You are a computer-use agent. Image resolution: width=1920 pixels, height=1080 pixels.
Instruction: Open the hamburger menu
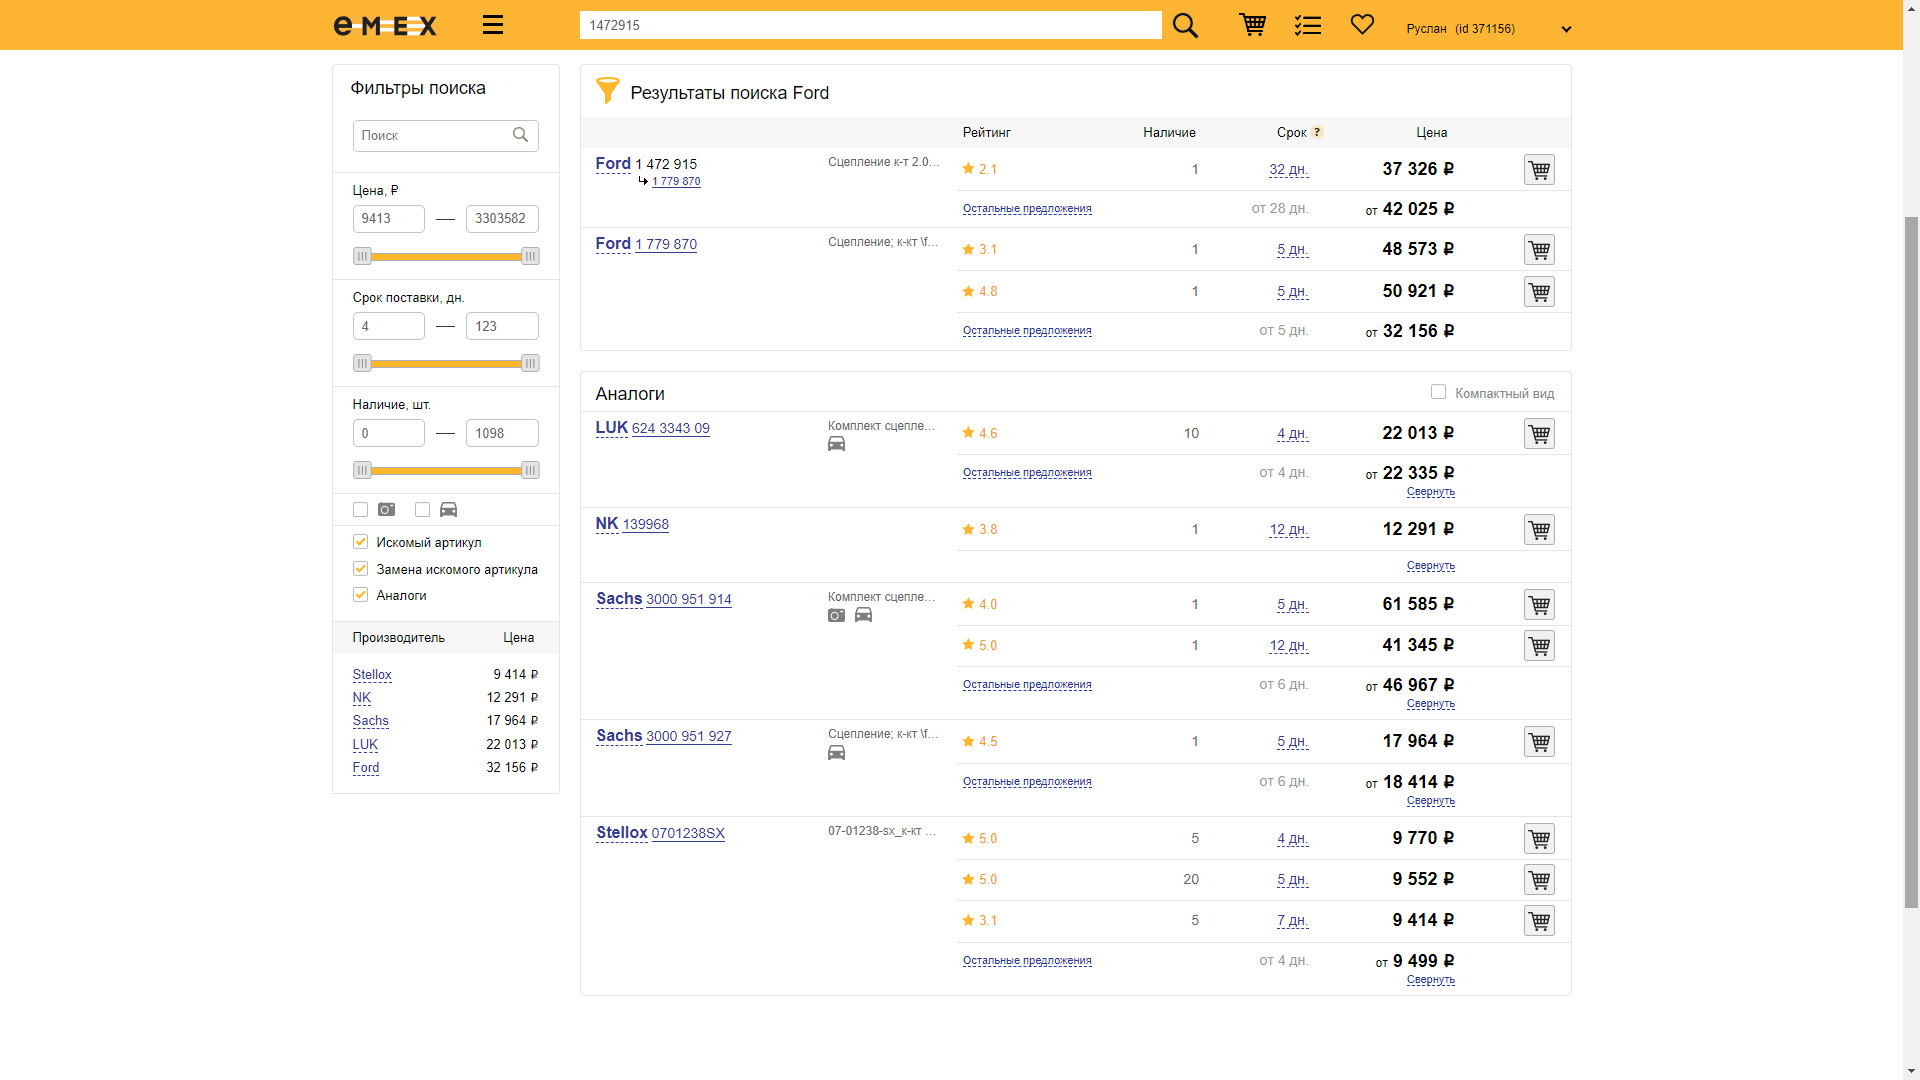492,25
